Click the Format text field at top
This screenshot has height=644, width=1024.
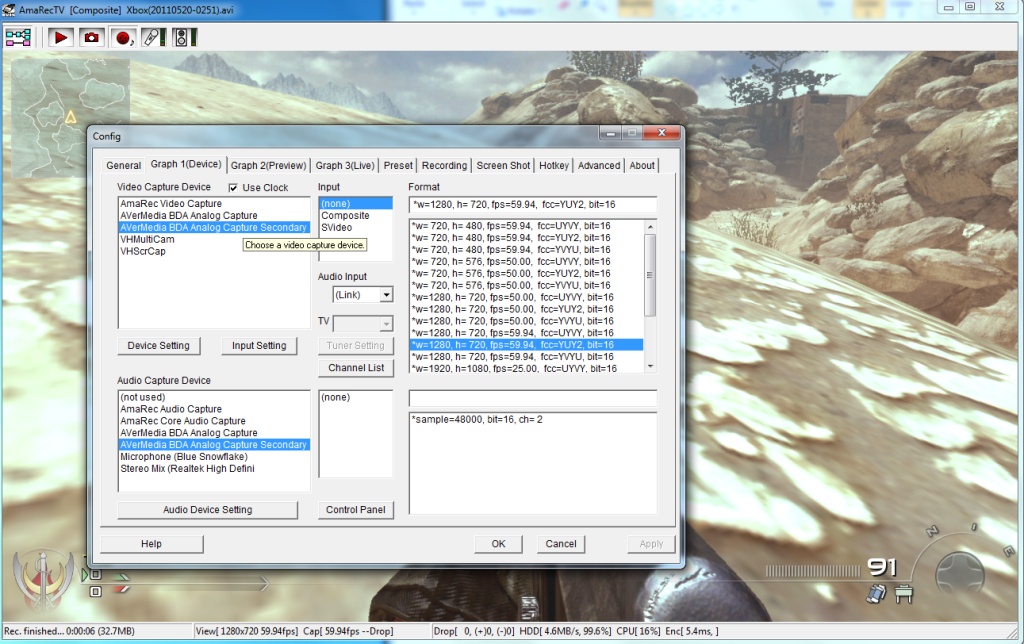click(x=533, y=204)
